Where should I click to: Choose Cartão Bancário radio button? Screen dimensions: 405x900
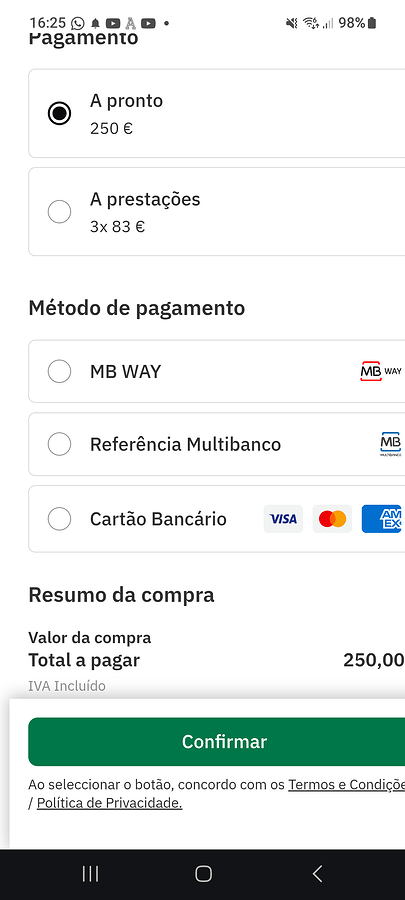tap(59, 519)
